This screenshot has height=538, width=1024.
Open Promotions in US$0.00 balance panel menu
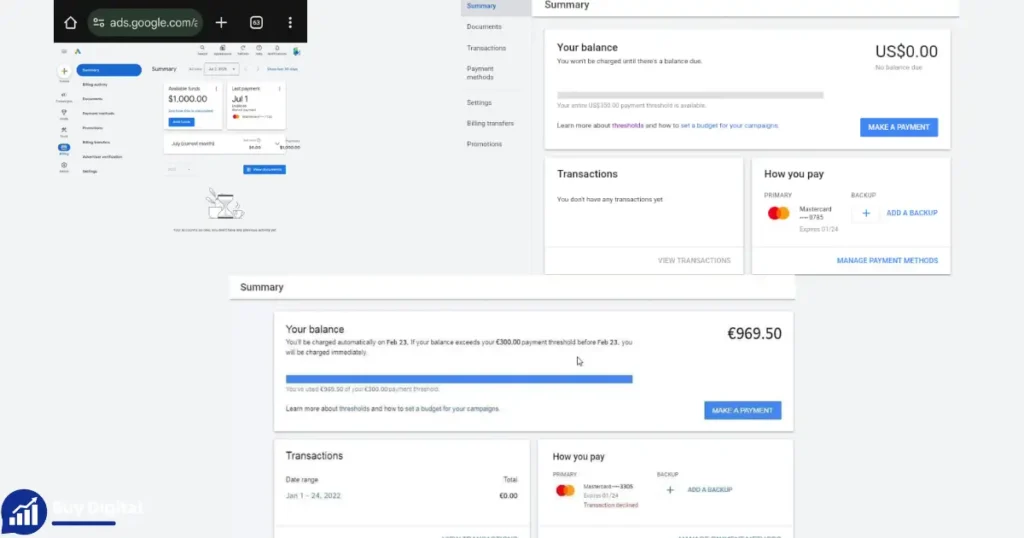pos(484,144)
